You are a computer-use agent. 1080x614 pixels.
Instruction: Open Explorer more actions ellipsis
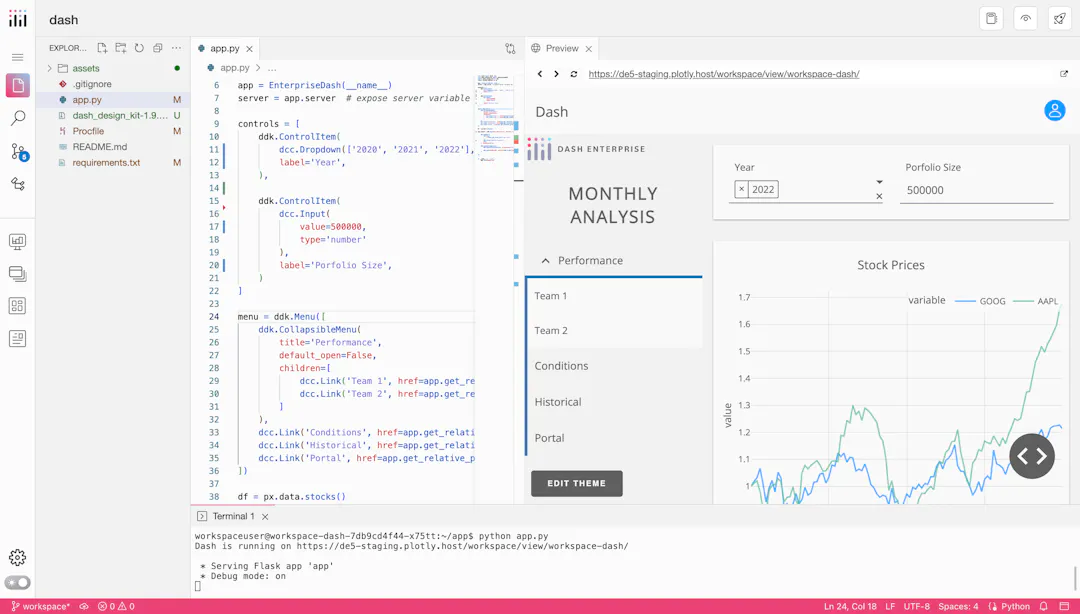pos(176,48)
